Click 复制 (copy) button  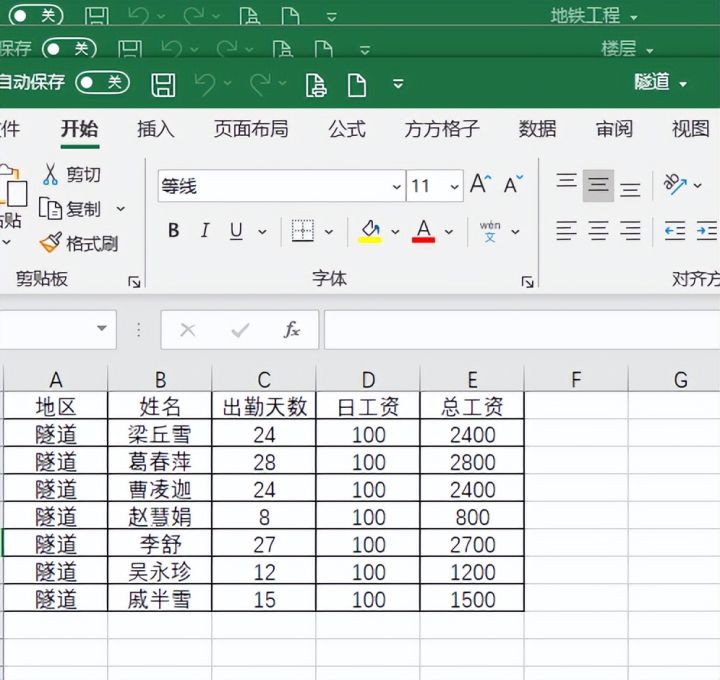70,209
